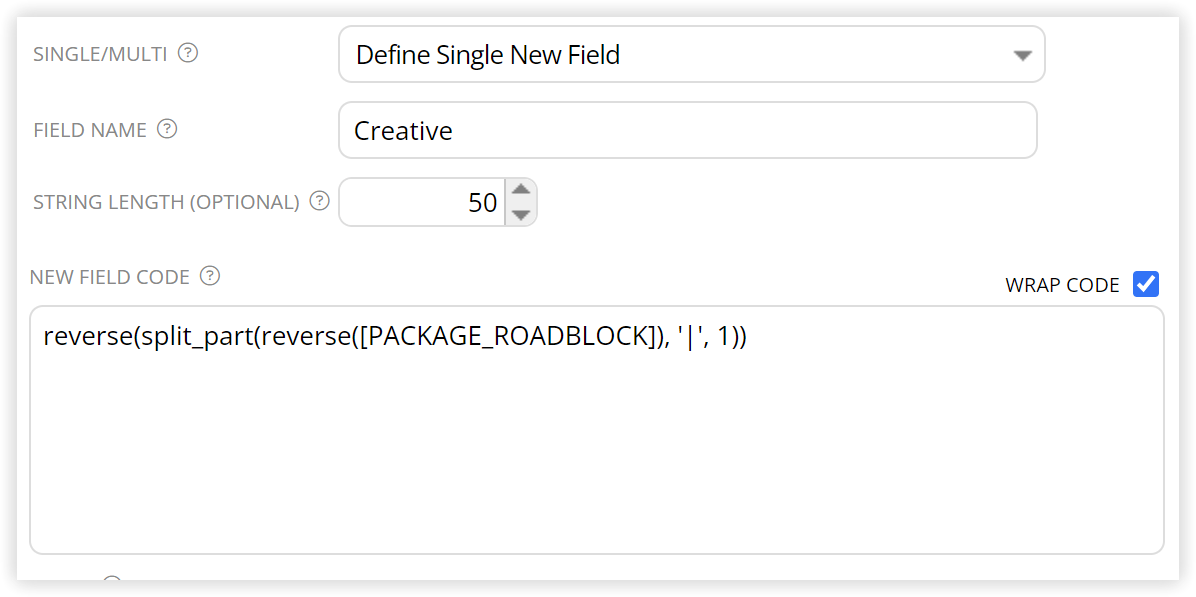
Task: Select the SINGLE/MULTI label
Action: [x=101, y=55]
